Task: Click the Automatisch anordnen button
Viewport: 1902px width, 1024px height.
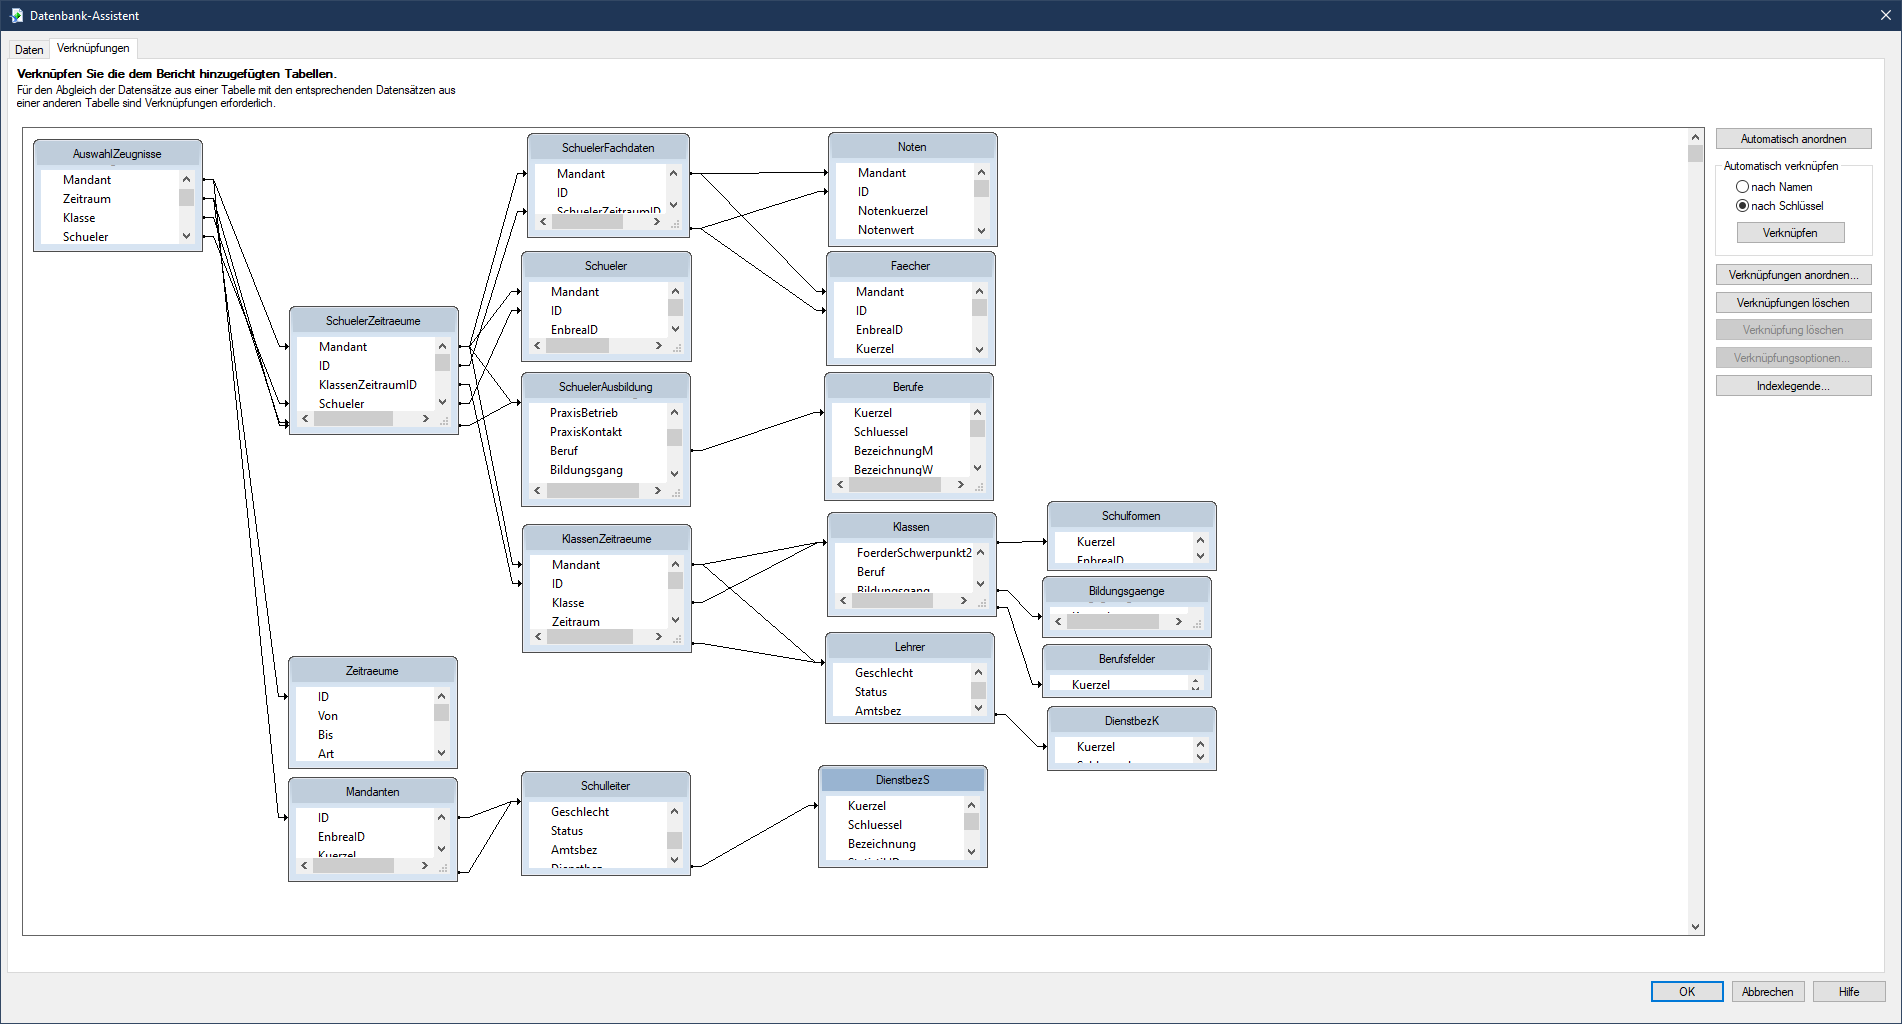Action: [1793, 139]
